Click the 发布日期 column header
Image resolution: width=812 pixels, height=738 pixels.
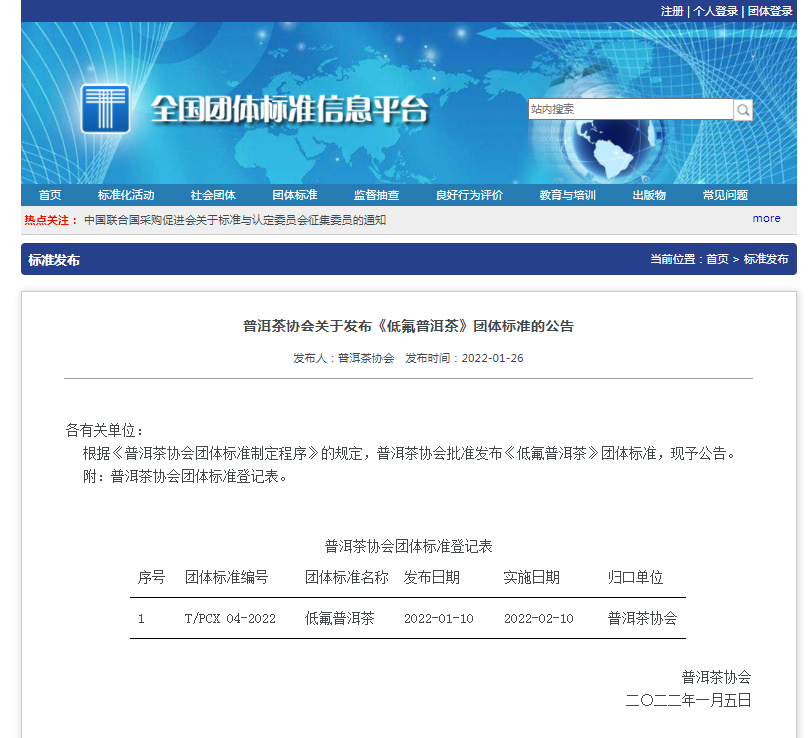coord(432,577)
